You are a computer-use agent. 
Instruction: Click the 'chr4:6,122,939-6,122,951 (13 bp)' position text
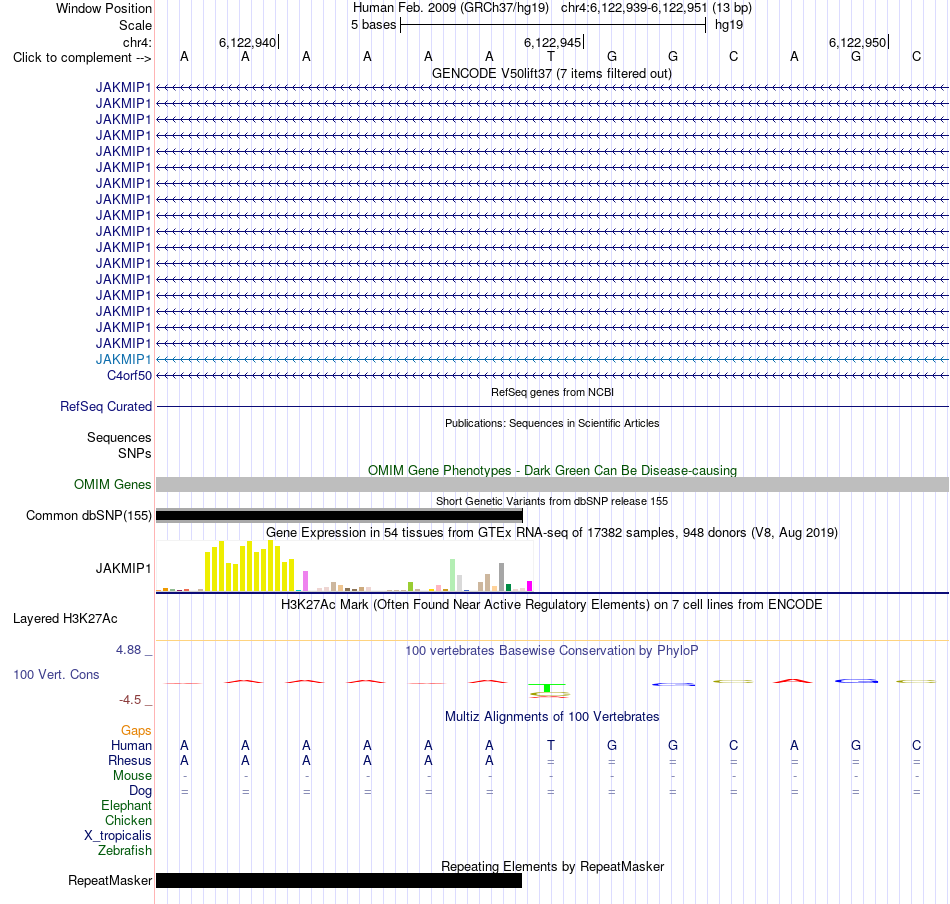click(656, 8)
